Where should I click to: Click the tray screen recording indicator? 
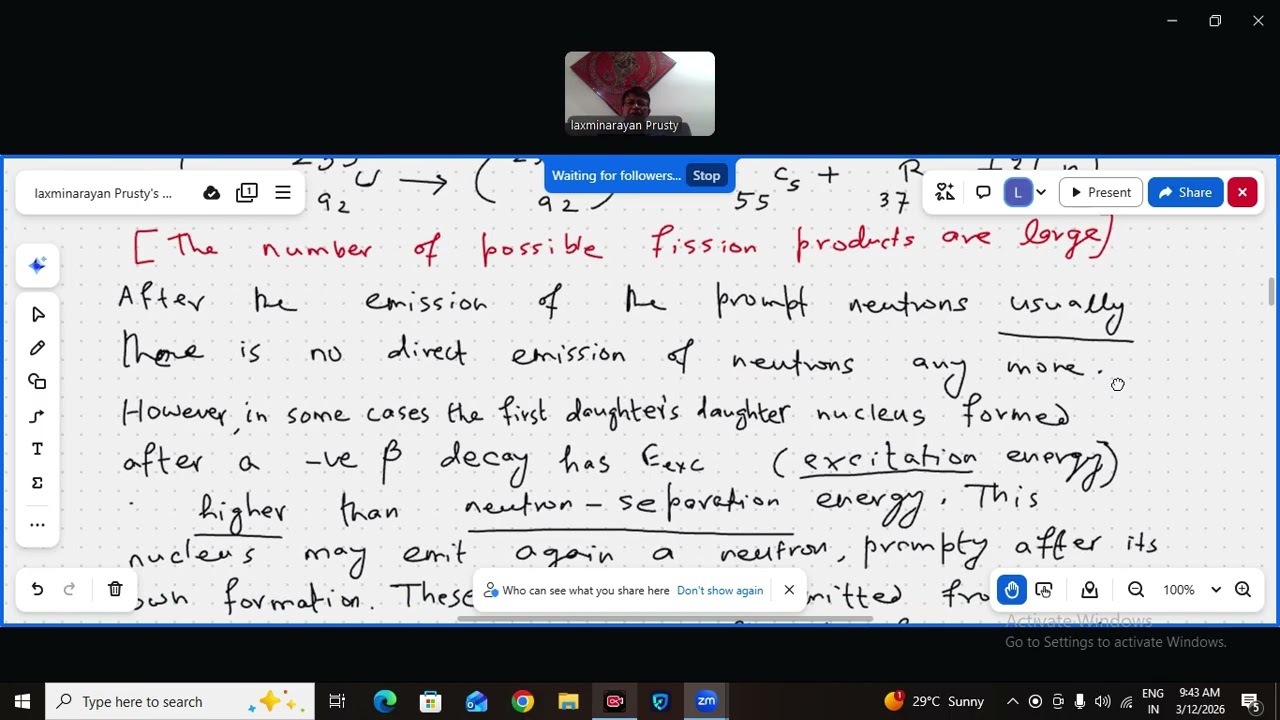click(1035, 702)
